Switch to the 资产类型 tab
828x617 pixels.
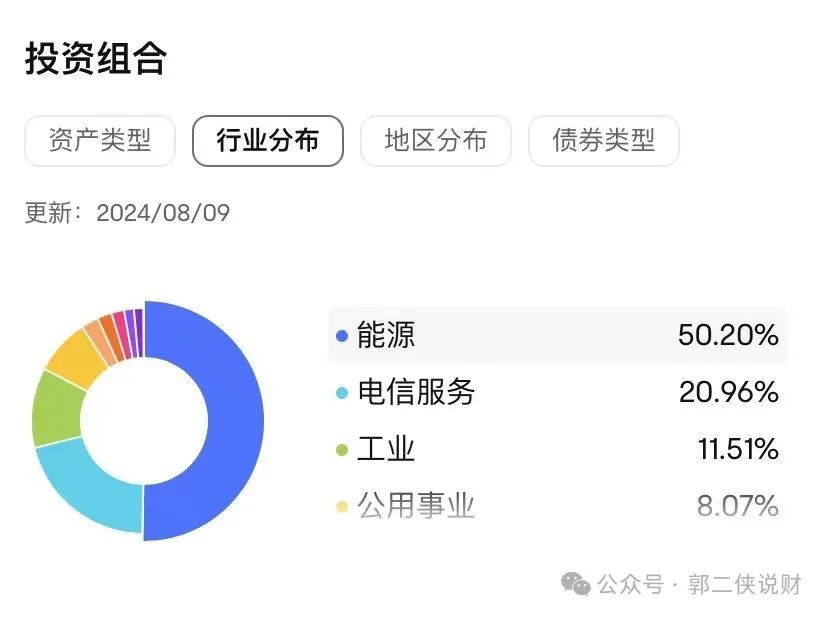pos(100,141)
